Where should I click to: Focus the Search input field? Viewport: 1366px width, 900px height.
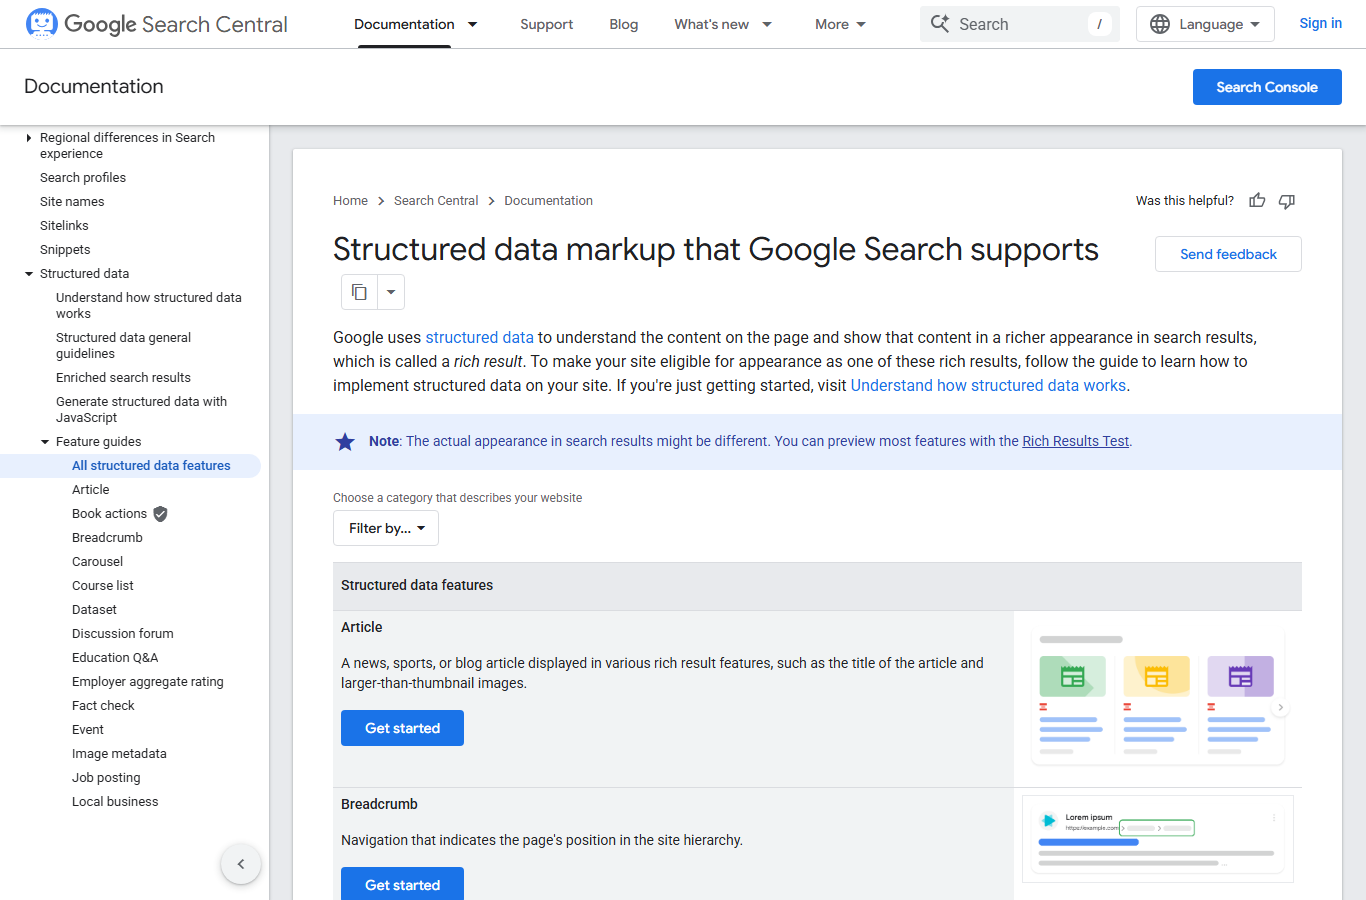1018,24
